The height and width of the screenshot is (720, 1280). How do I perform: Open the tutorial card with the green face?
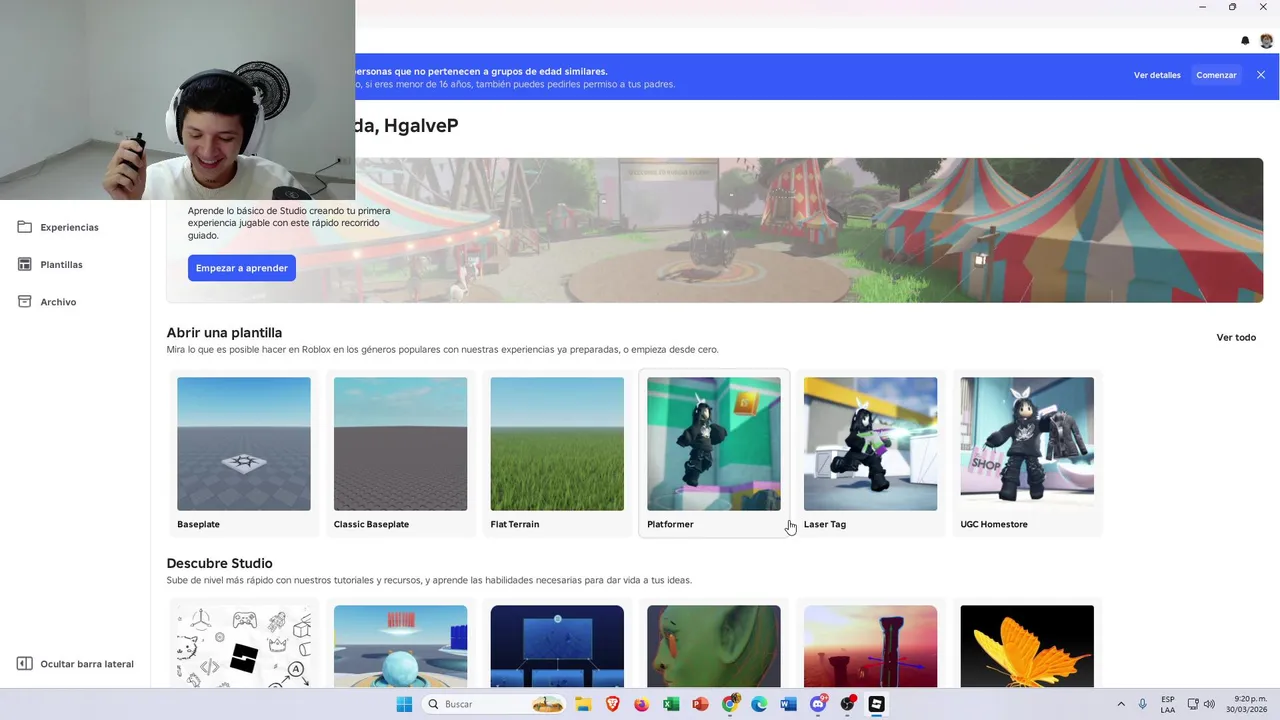pyautogui.click(x=714, y=646)
